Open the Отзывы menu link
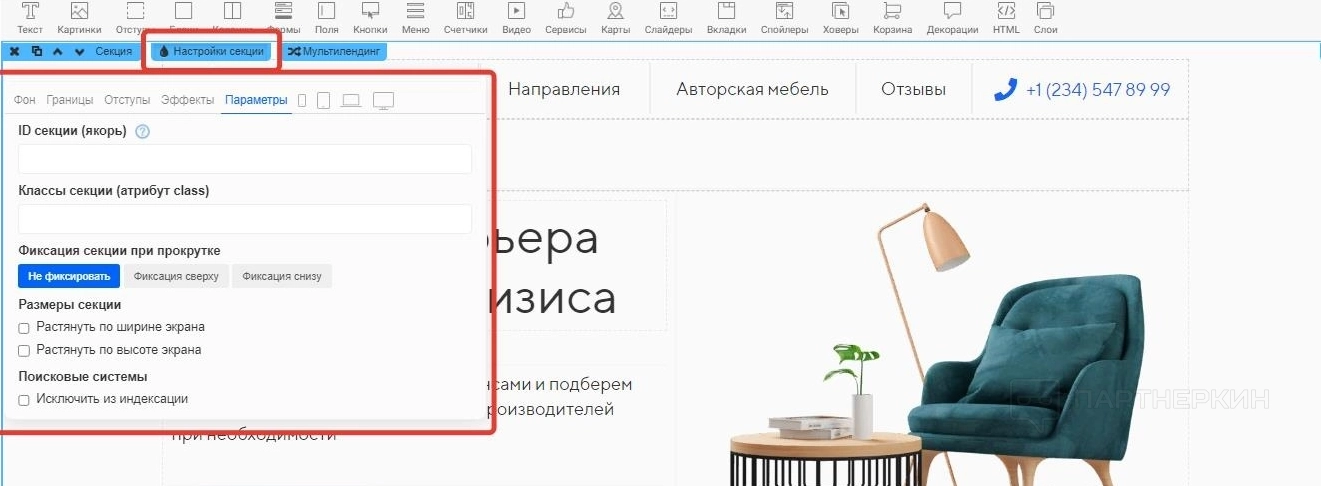The image size is (1321, 486). (913, 89)
